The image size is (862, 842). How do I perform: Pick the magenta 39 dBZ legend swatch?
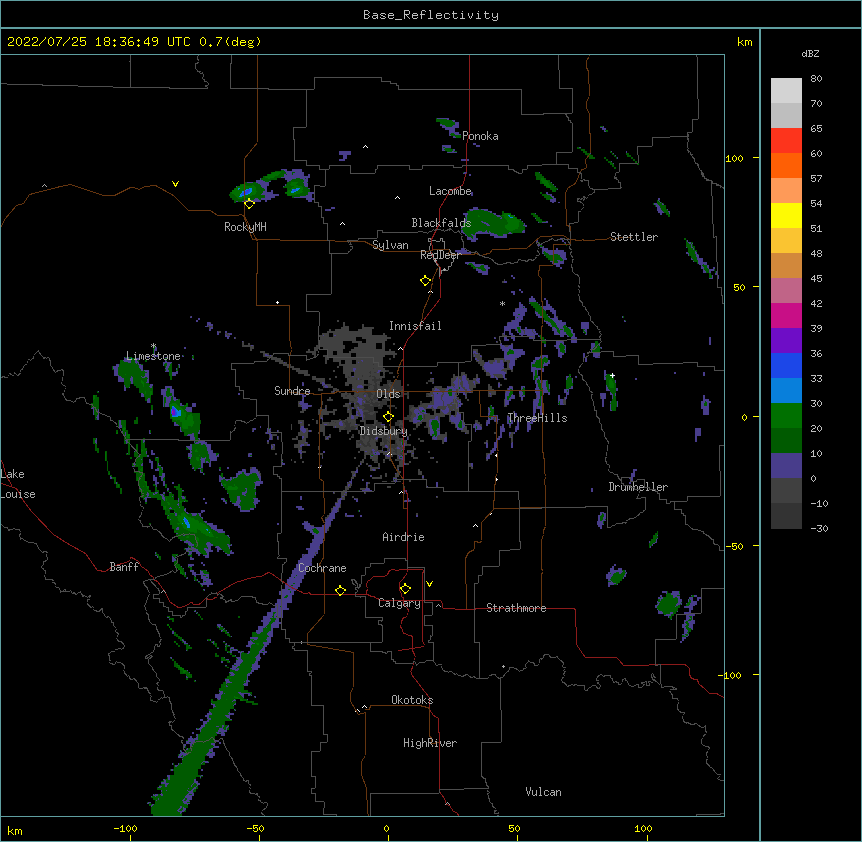click(x=786, y=315)
